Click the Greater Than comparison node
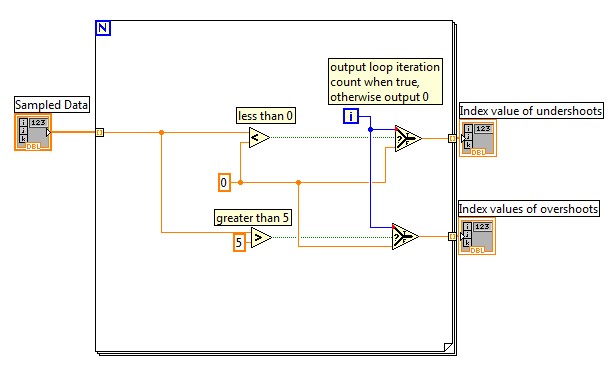Screen dimensions: 616x380 (261, 237)
